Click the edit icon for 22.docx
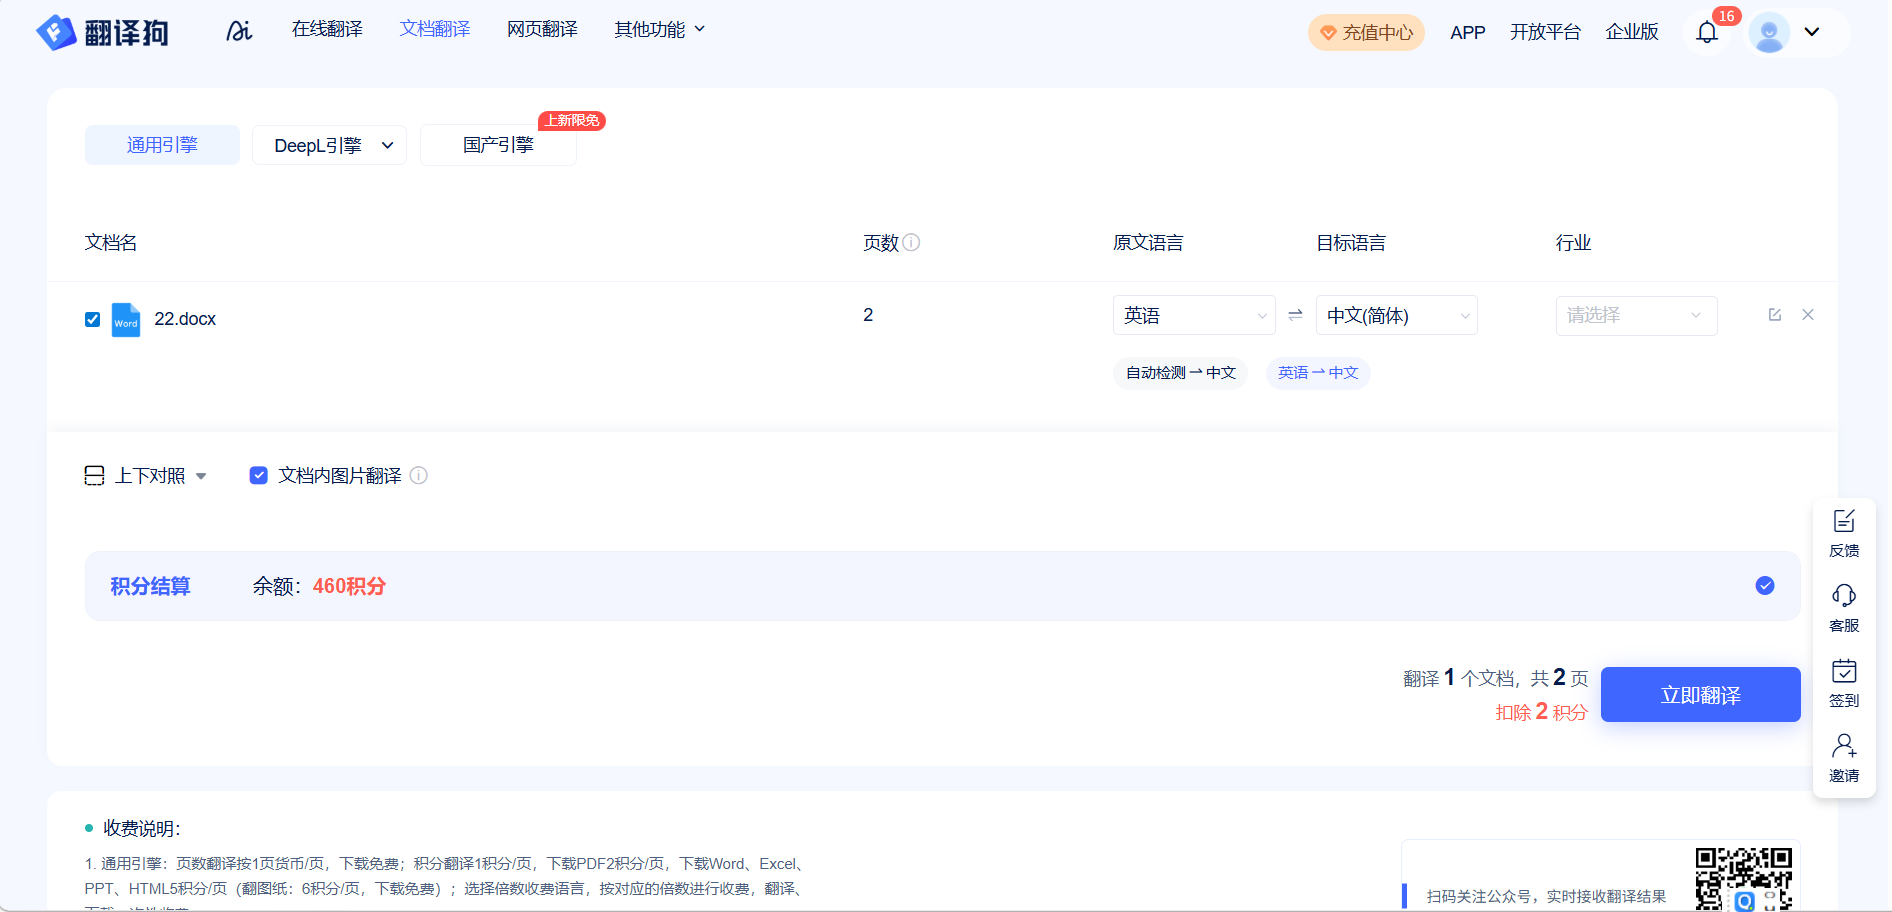Screen dimensions: 1892x912 click(x=1775, y=315)
